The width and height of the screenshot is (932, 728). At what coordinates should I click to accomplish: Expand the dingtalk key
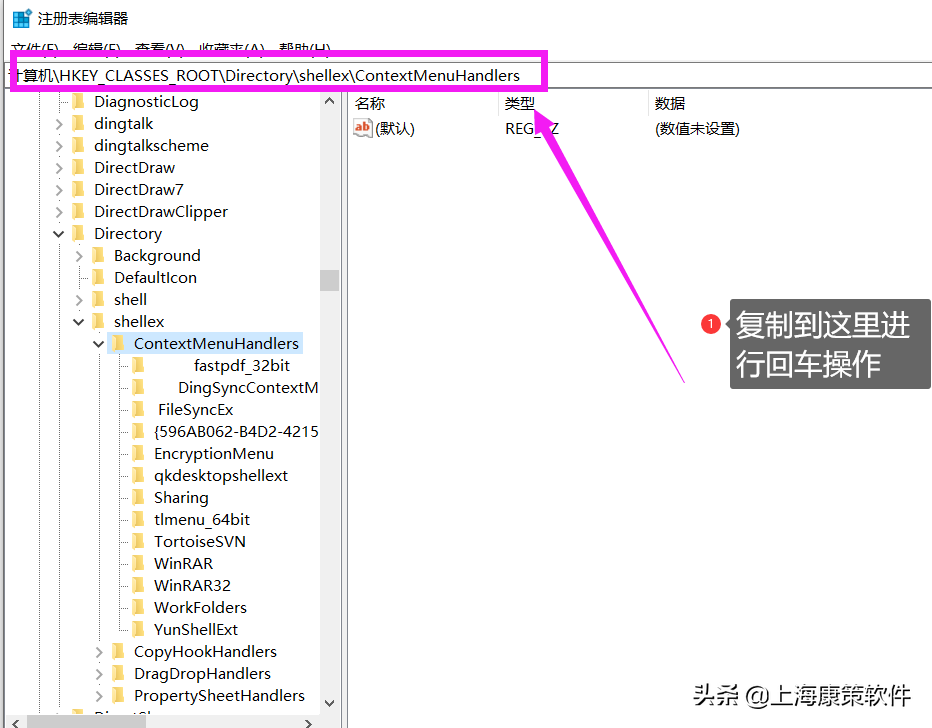[58, 124]
